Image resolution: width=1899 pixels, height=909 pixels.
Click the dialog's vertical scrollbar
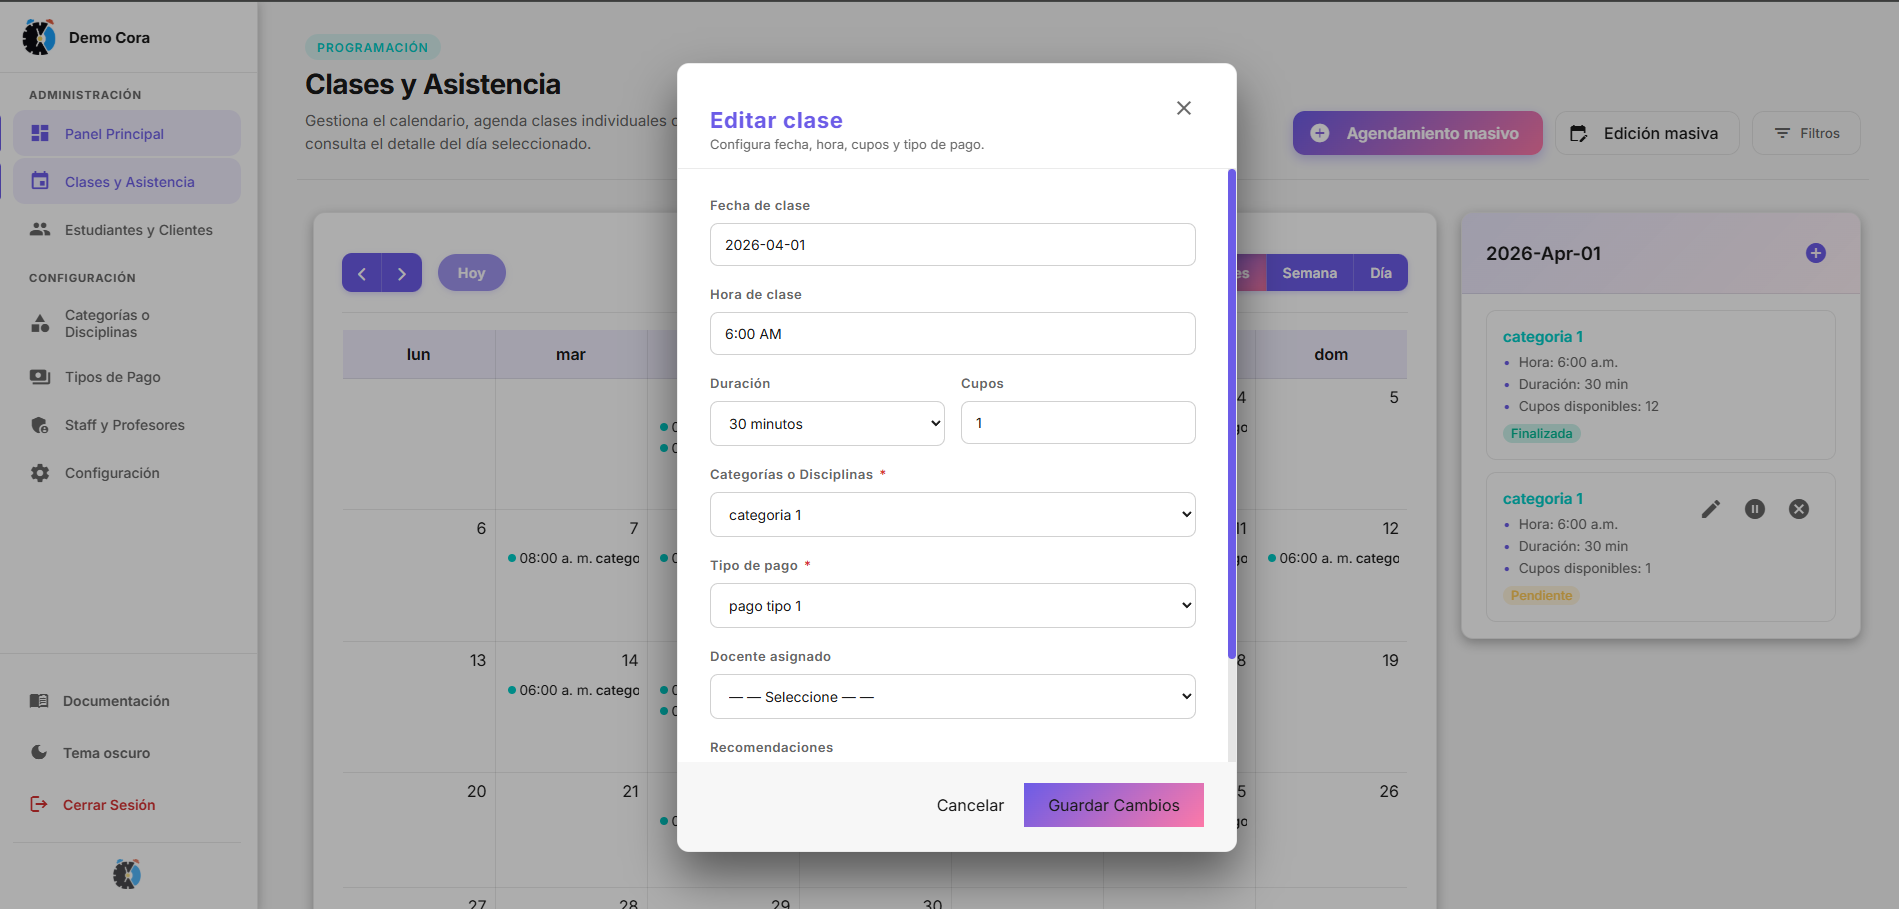(x=1231, y=414)
